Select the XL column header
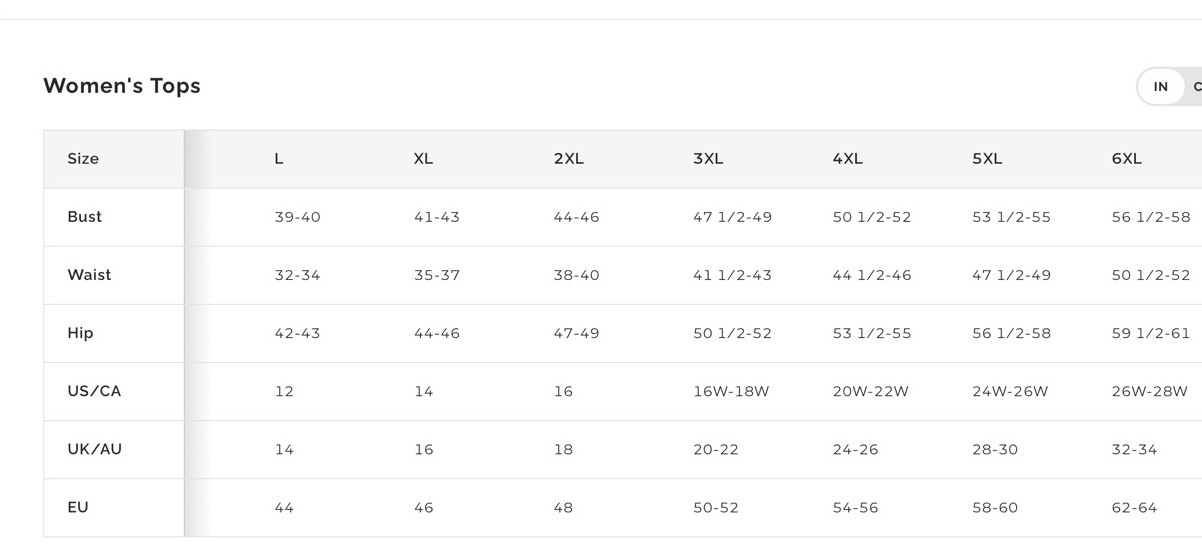 coord(423,159)
